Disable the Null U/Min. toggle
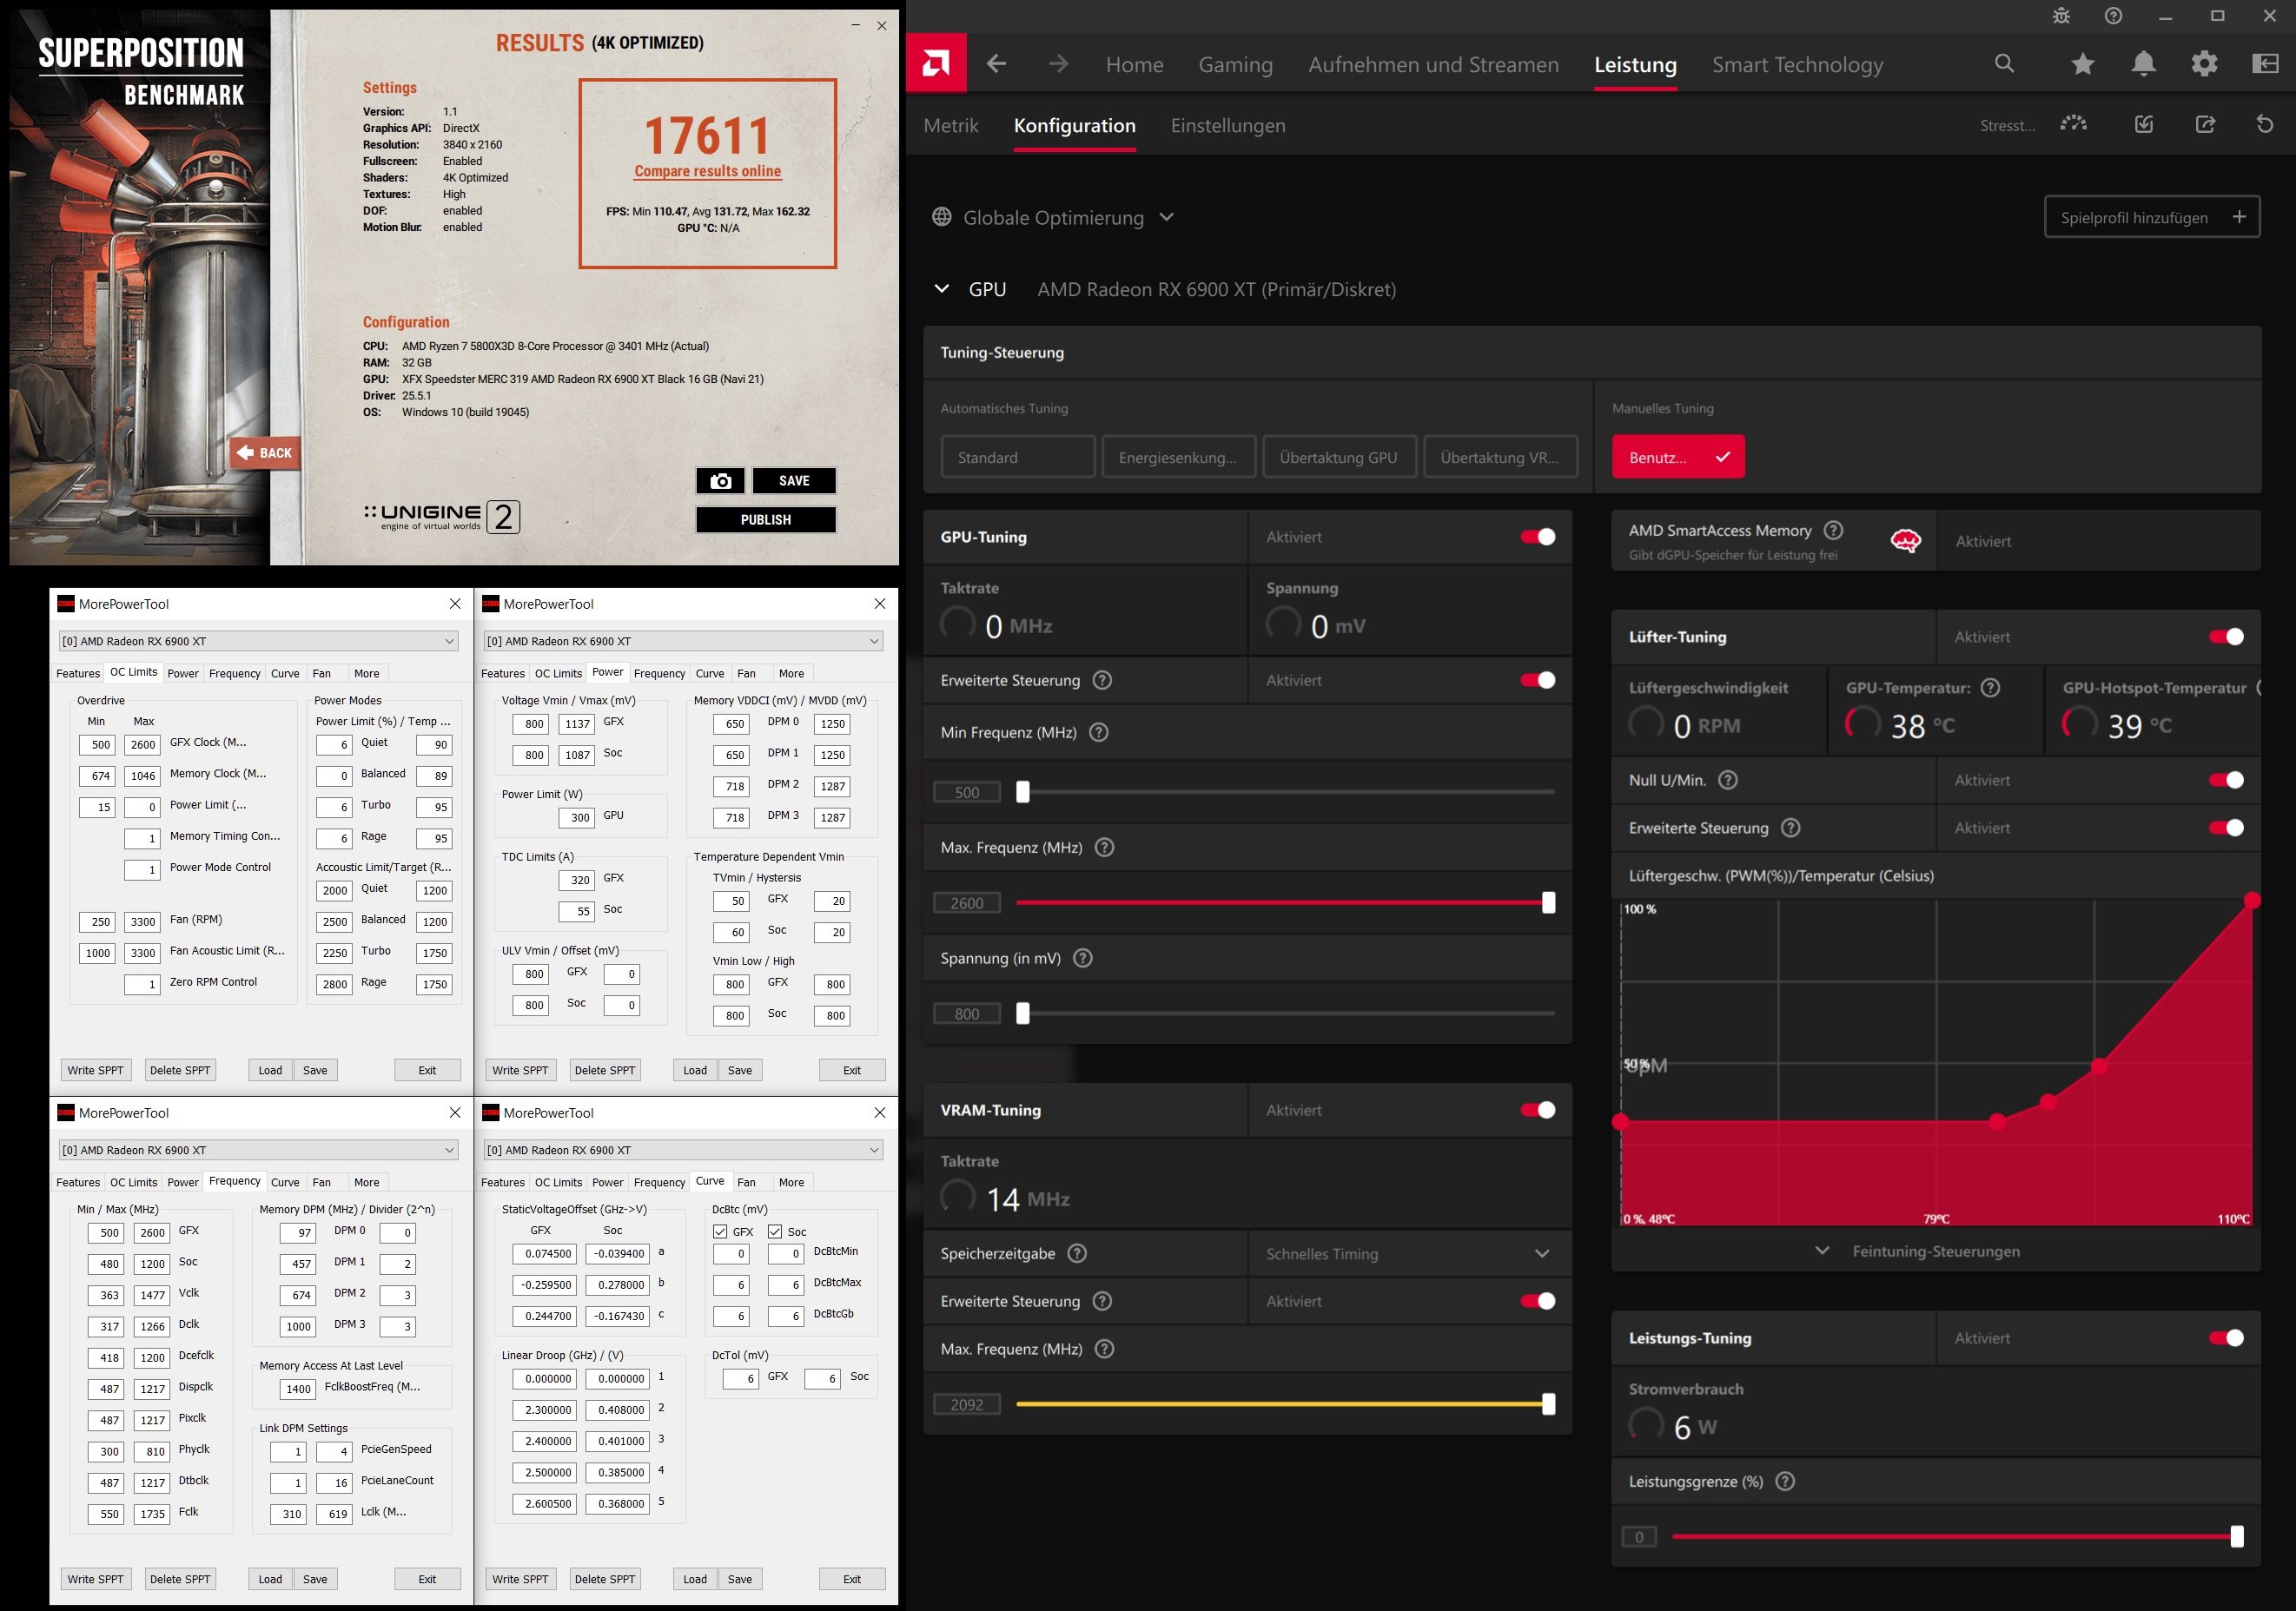The width and height of the screenshot is (2296, 1611). tap(2226, 780)
